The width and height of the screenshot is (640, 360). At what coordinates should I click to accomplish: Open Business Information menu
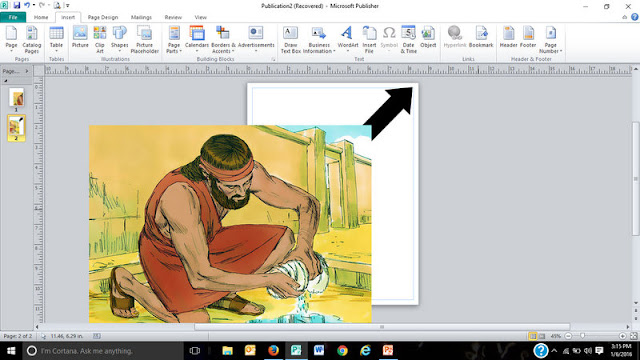[x=319, y=39]
